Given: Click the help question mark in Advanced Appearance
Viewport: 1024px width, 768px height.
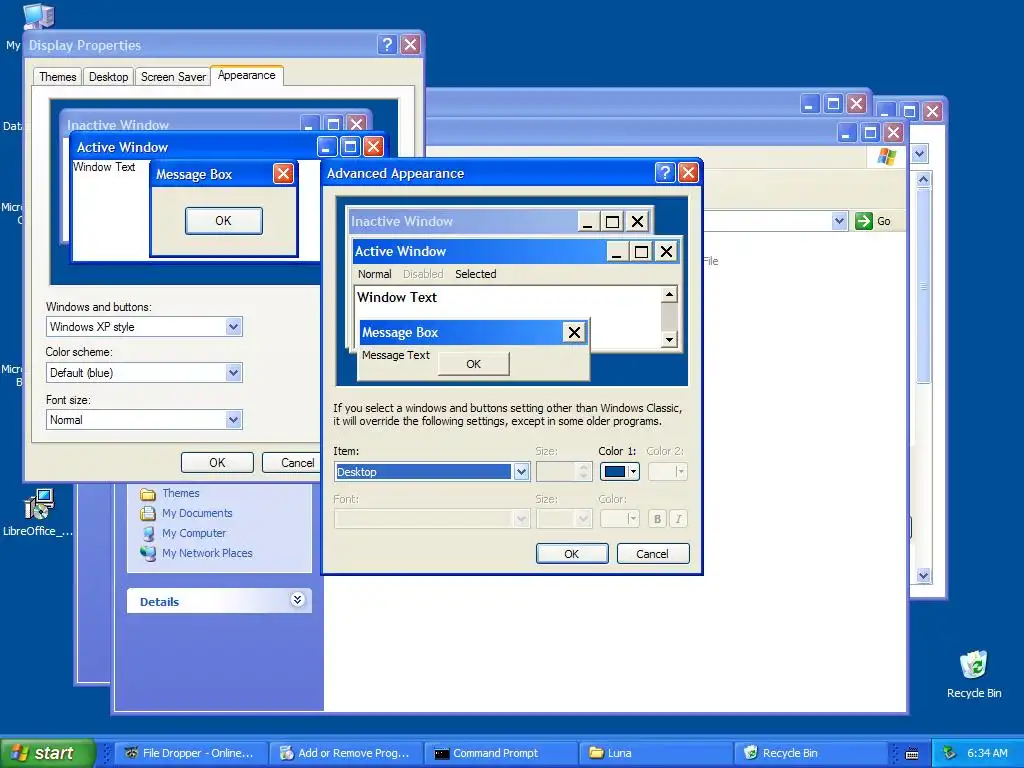Looking at the screenshot, I should coord(665,172).
